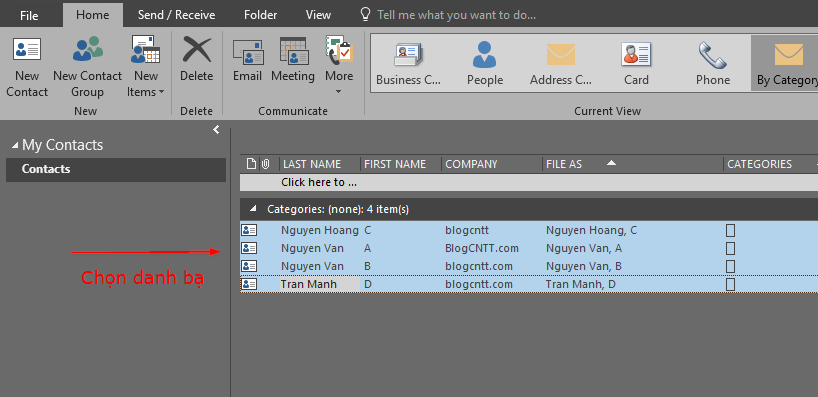
Task: Click the contact icon for Tran Manh D
Action: (249, 284)
